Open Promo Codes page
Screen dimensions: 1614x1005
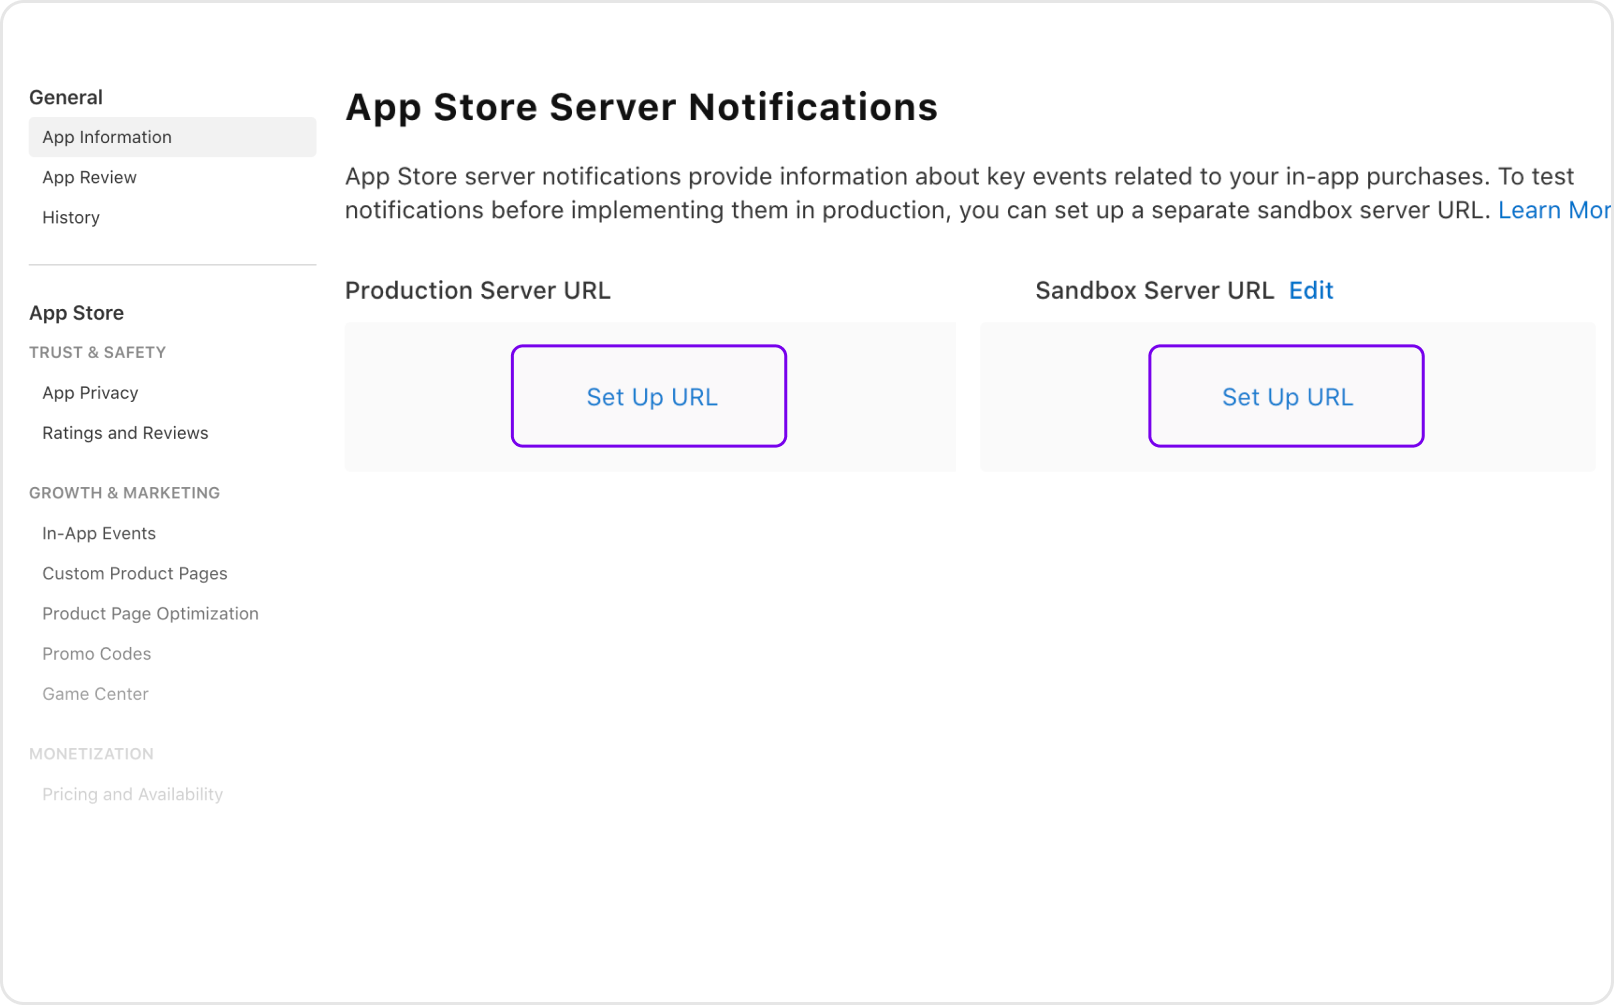tap(97, 653)
